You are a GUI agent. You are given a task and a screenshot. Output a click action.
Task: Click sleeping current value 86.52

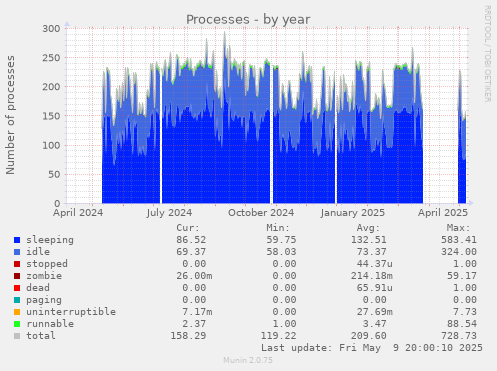(191, 240)
